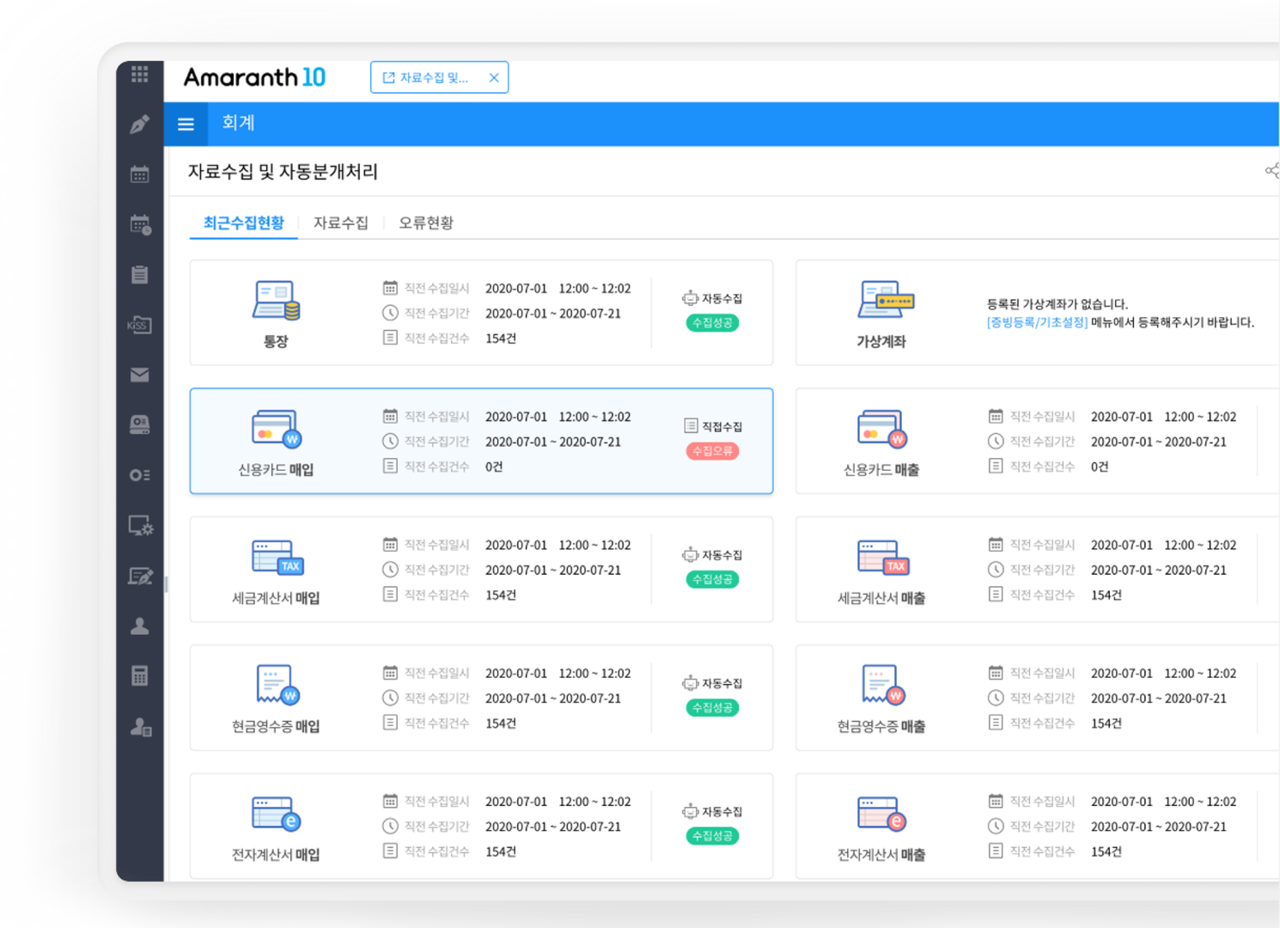
Task: Toggle the hamburger menu next to 회계
Action: click(186, 124)
